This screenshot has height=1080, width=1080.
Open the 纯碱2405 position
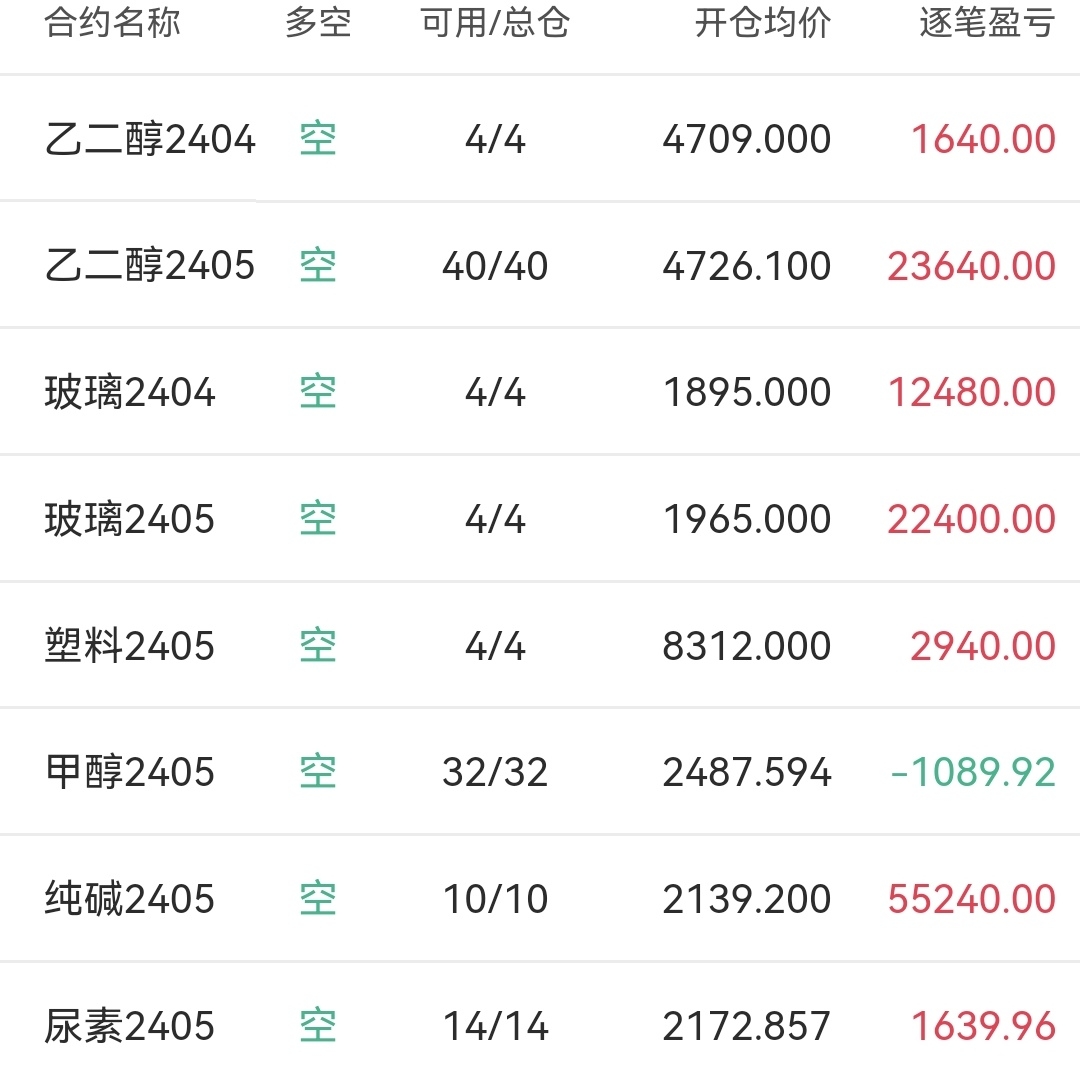[540, 899]
